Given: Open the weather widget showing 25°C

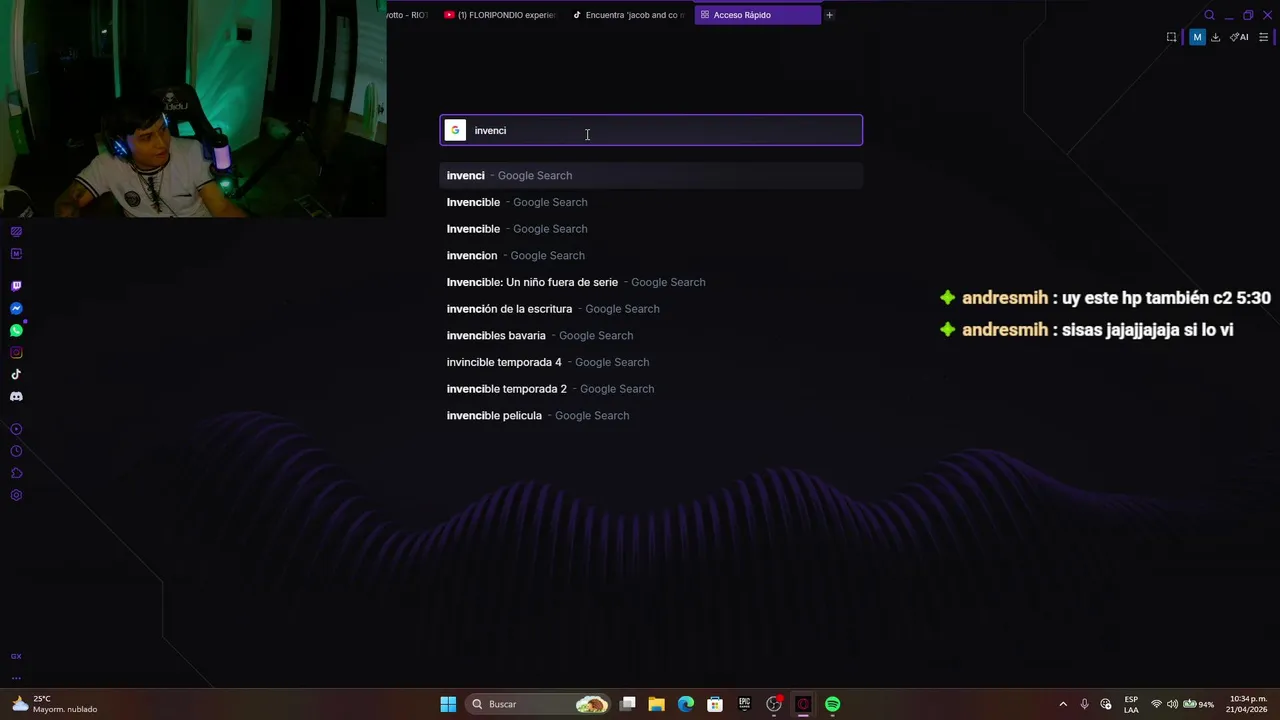Looking at the screenshot, I should [x=55, y=704].
